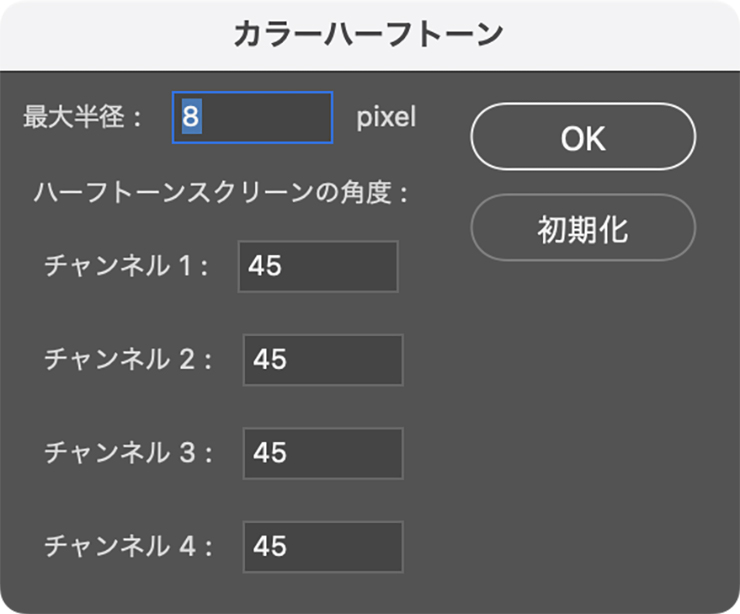Select the チャンネル 2 angle field
The image size is (740, 614).
(x=323, y=360)
